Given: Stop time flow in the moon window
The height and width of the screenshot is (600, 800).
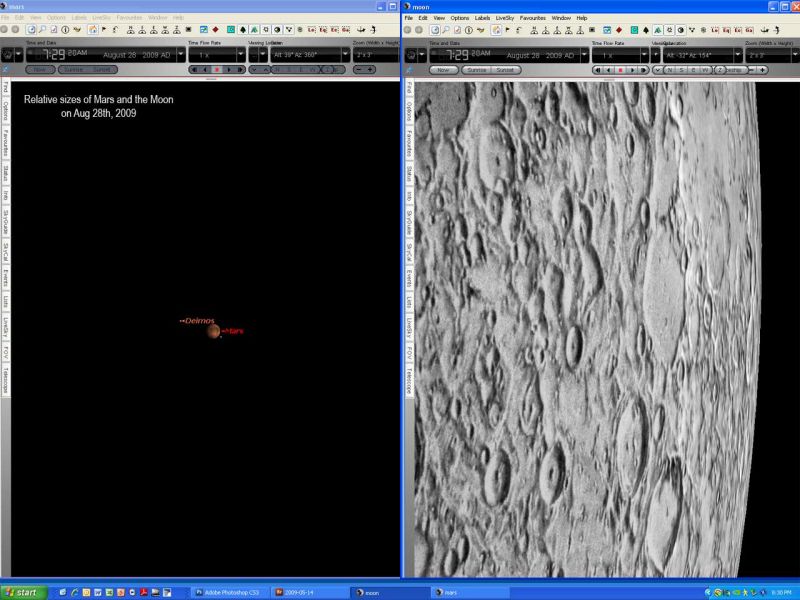Looking at the screenshot, I should point(620,70).
